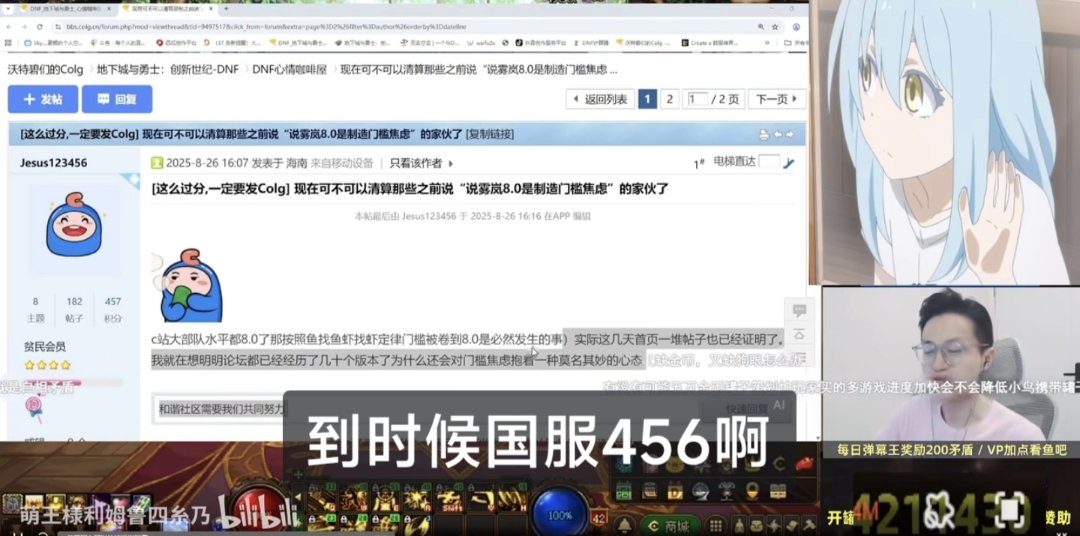Go to previous thread arrow icon
The height and width of the screenshot is (536, 1080).
click(x=778, y=134)
